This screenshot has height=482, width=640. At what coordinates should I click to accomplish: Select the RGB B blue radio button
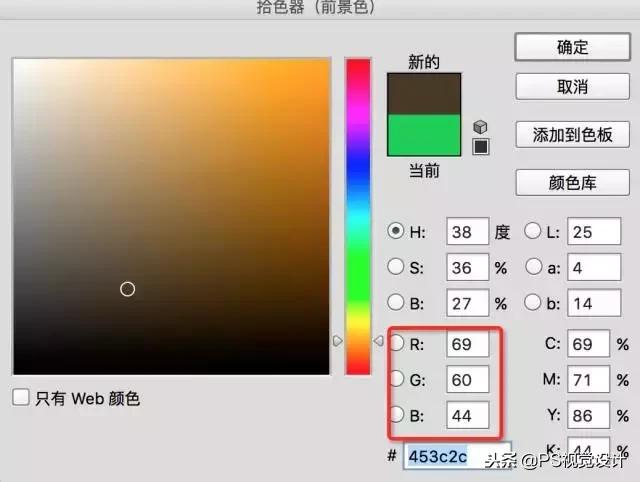396,415
